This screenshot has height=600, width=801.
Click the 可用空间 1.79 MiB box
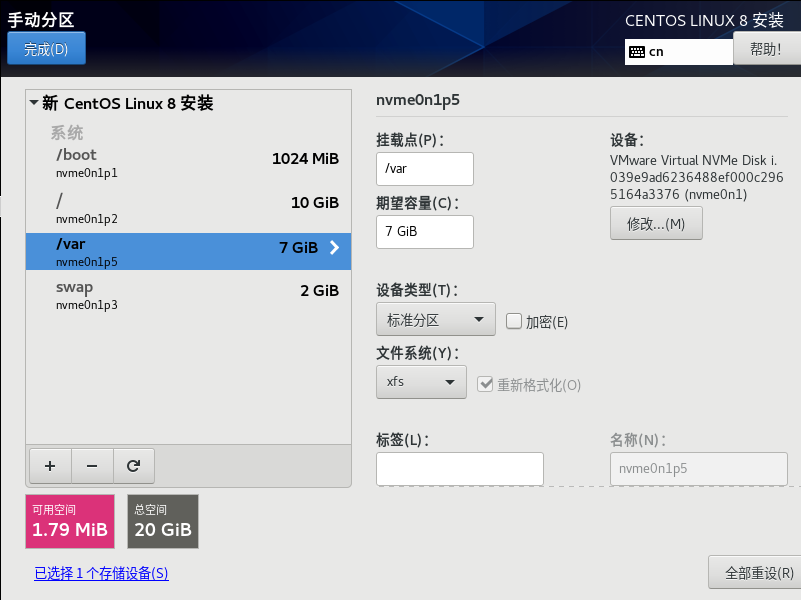pyautogui.click(x=70, y=521)
